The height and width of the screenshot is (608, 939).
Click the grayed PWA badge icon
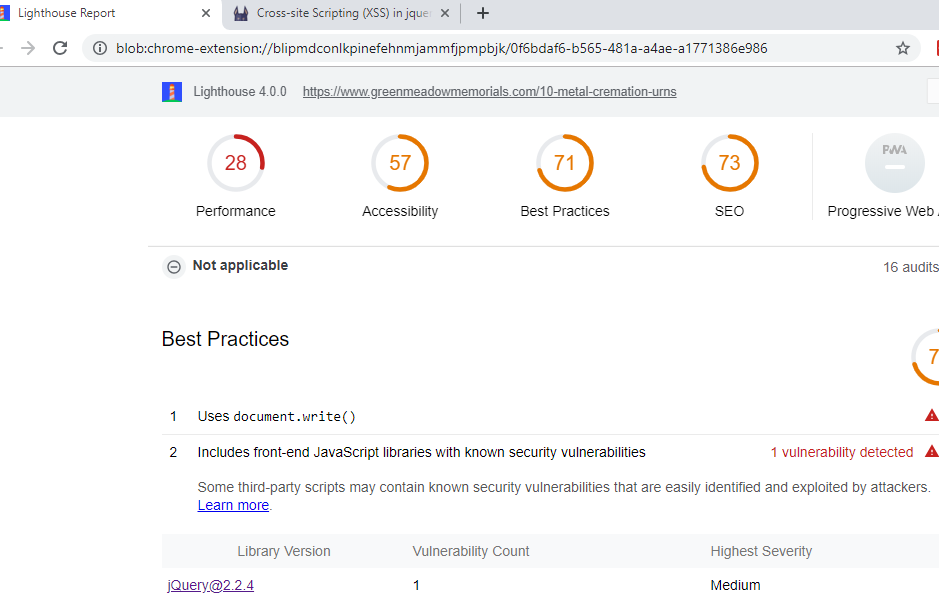pyautogui.click(x=894, y=163)
